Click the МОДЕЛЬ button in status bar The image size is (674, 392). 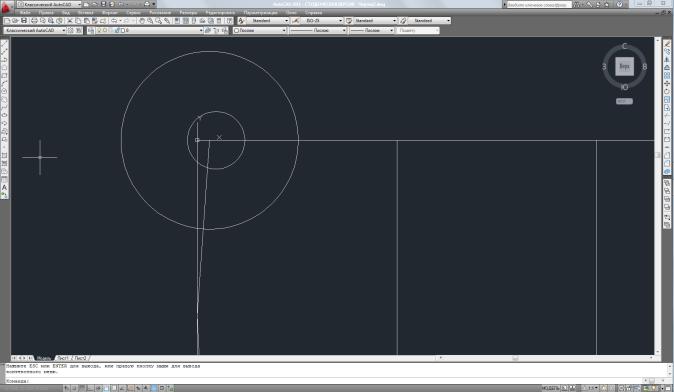click(x=551, y=388)
